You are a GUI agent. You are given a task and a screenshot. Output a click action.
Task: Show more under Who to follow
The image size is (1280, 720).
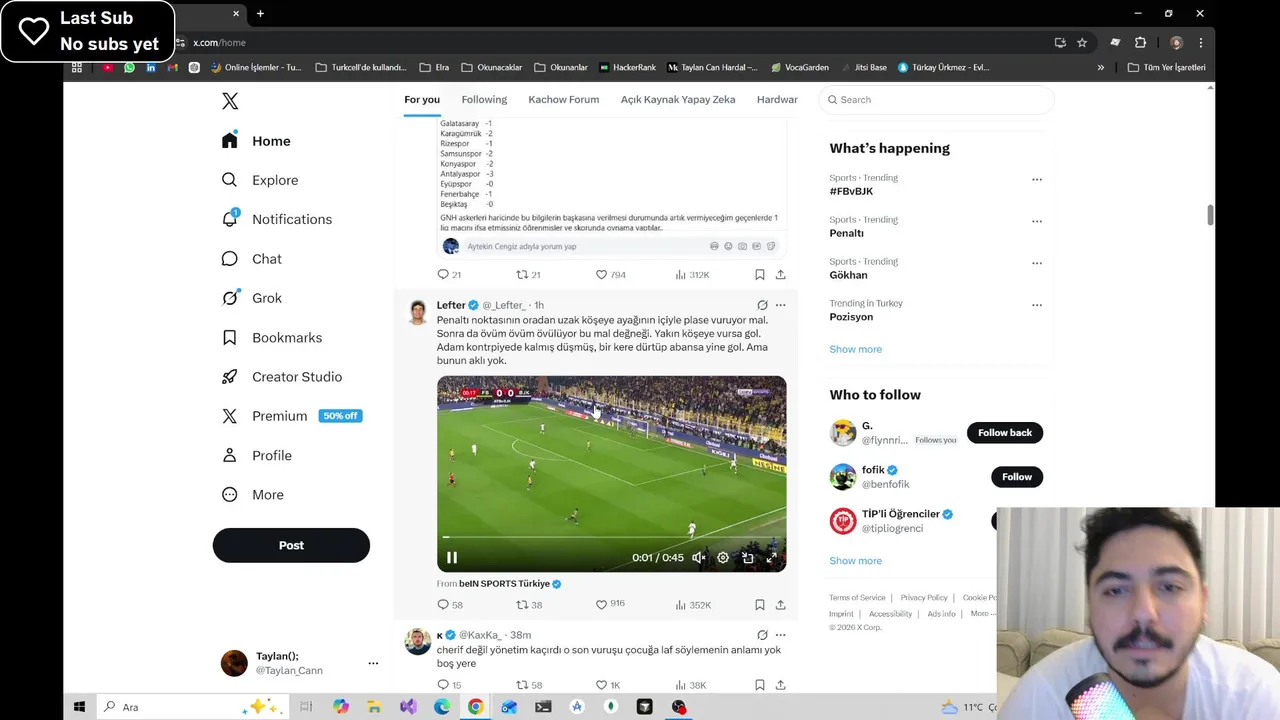(x=855, y=561)
